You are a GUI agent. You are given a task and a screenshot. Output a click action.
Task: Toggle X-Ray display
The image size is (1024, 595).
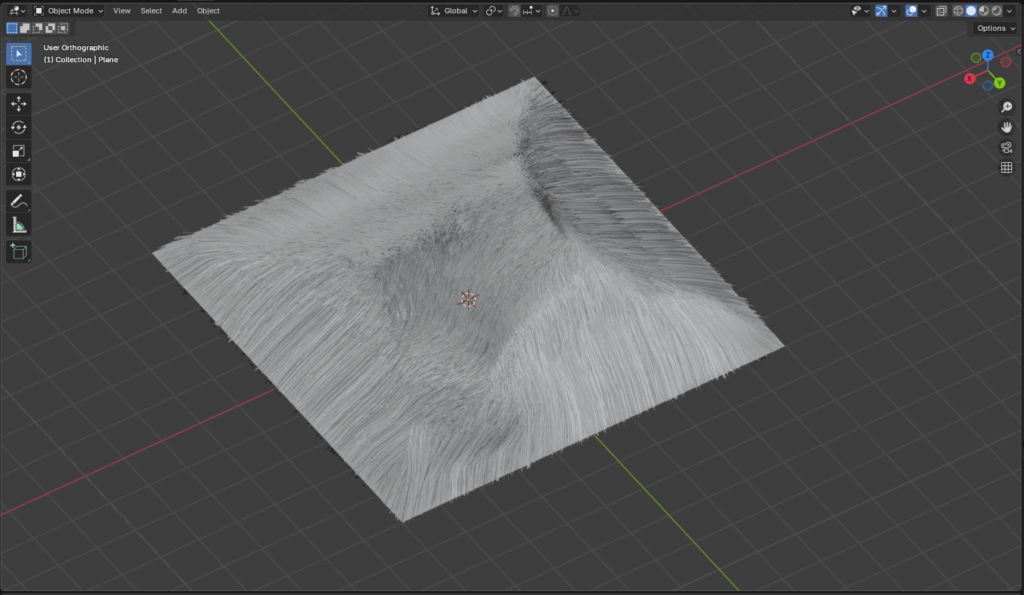[x=941, y=10]
